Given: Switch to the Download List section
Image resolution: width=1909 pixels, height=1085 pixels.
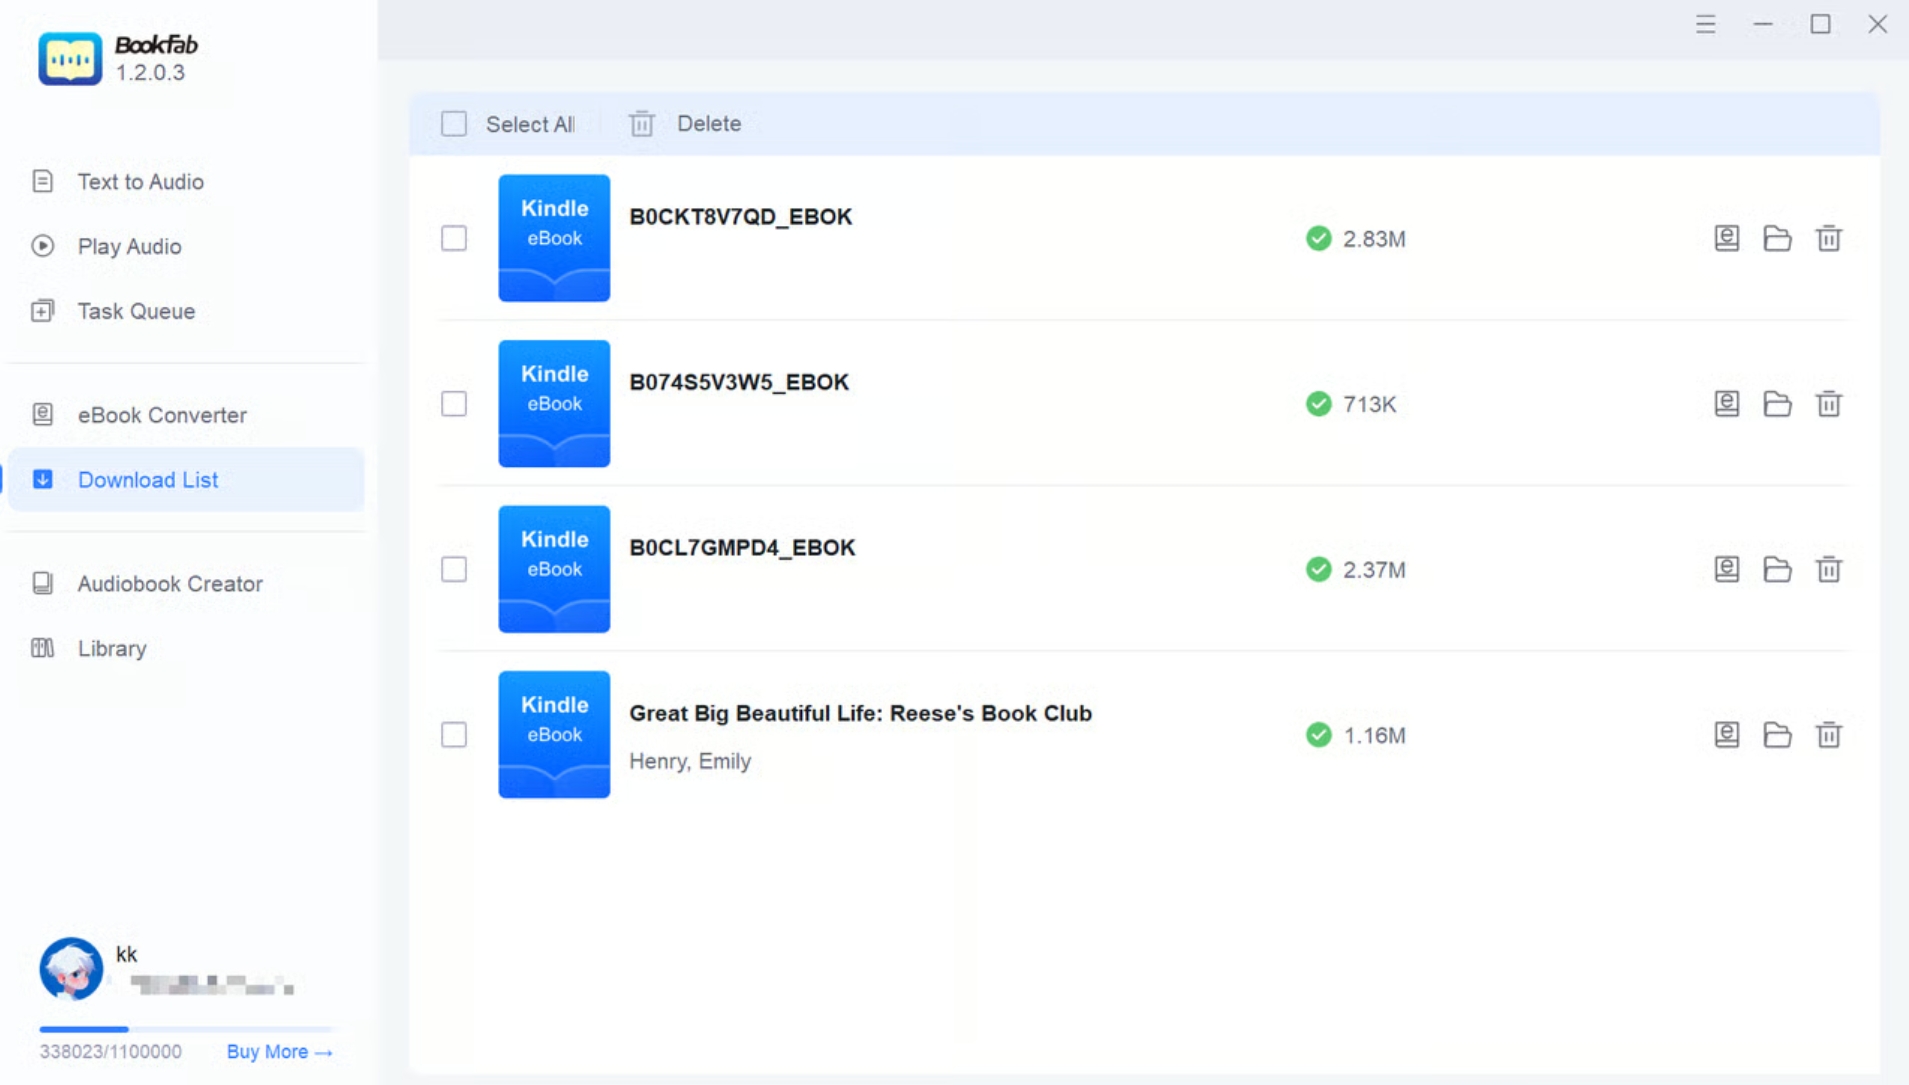Looking at the screenshot, I should 148,479.
